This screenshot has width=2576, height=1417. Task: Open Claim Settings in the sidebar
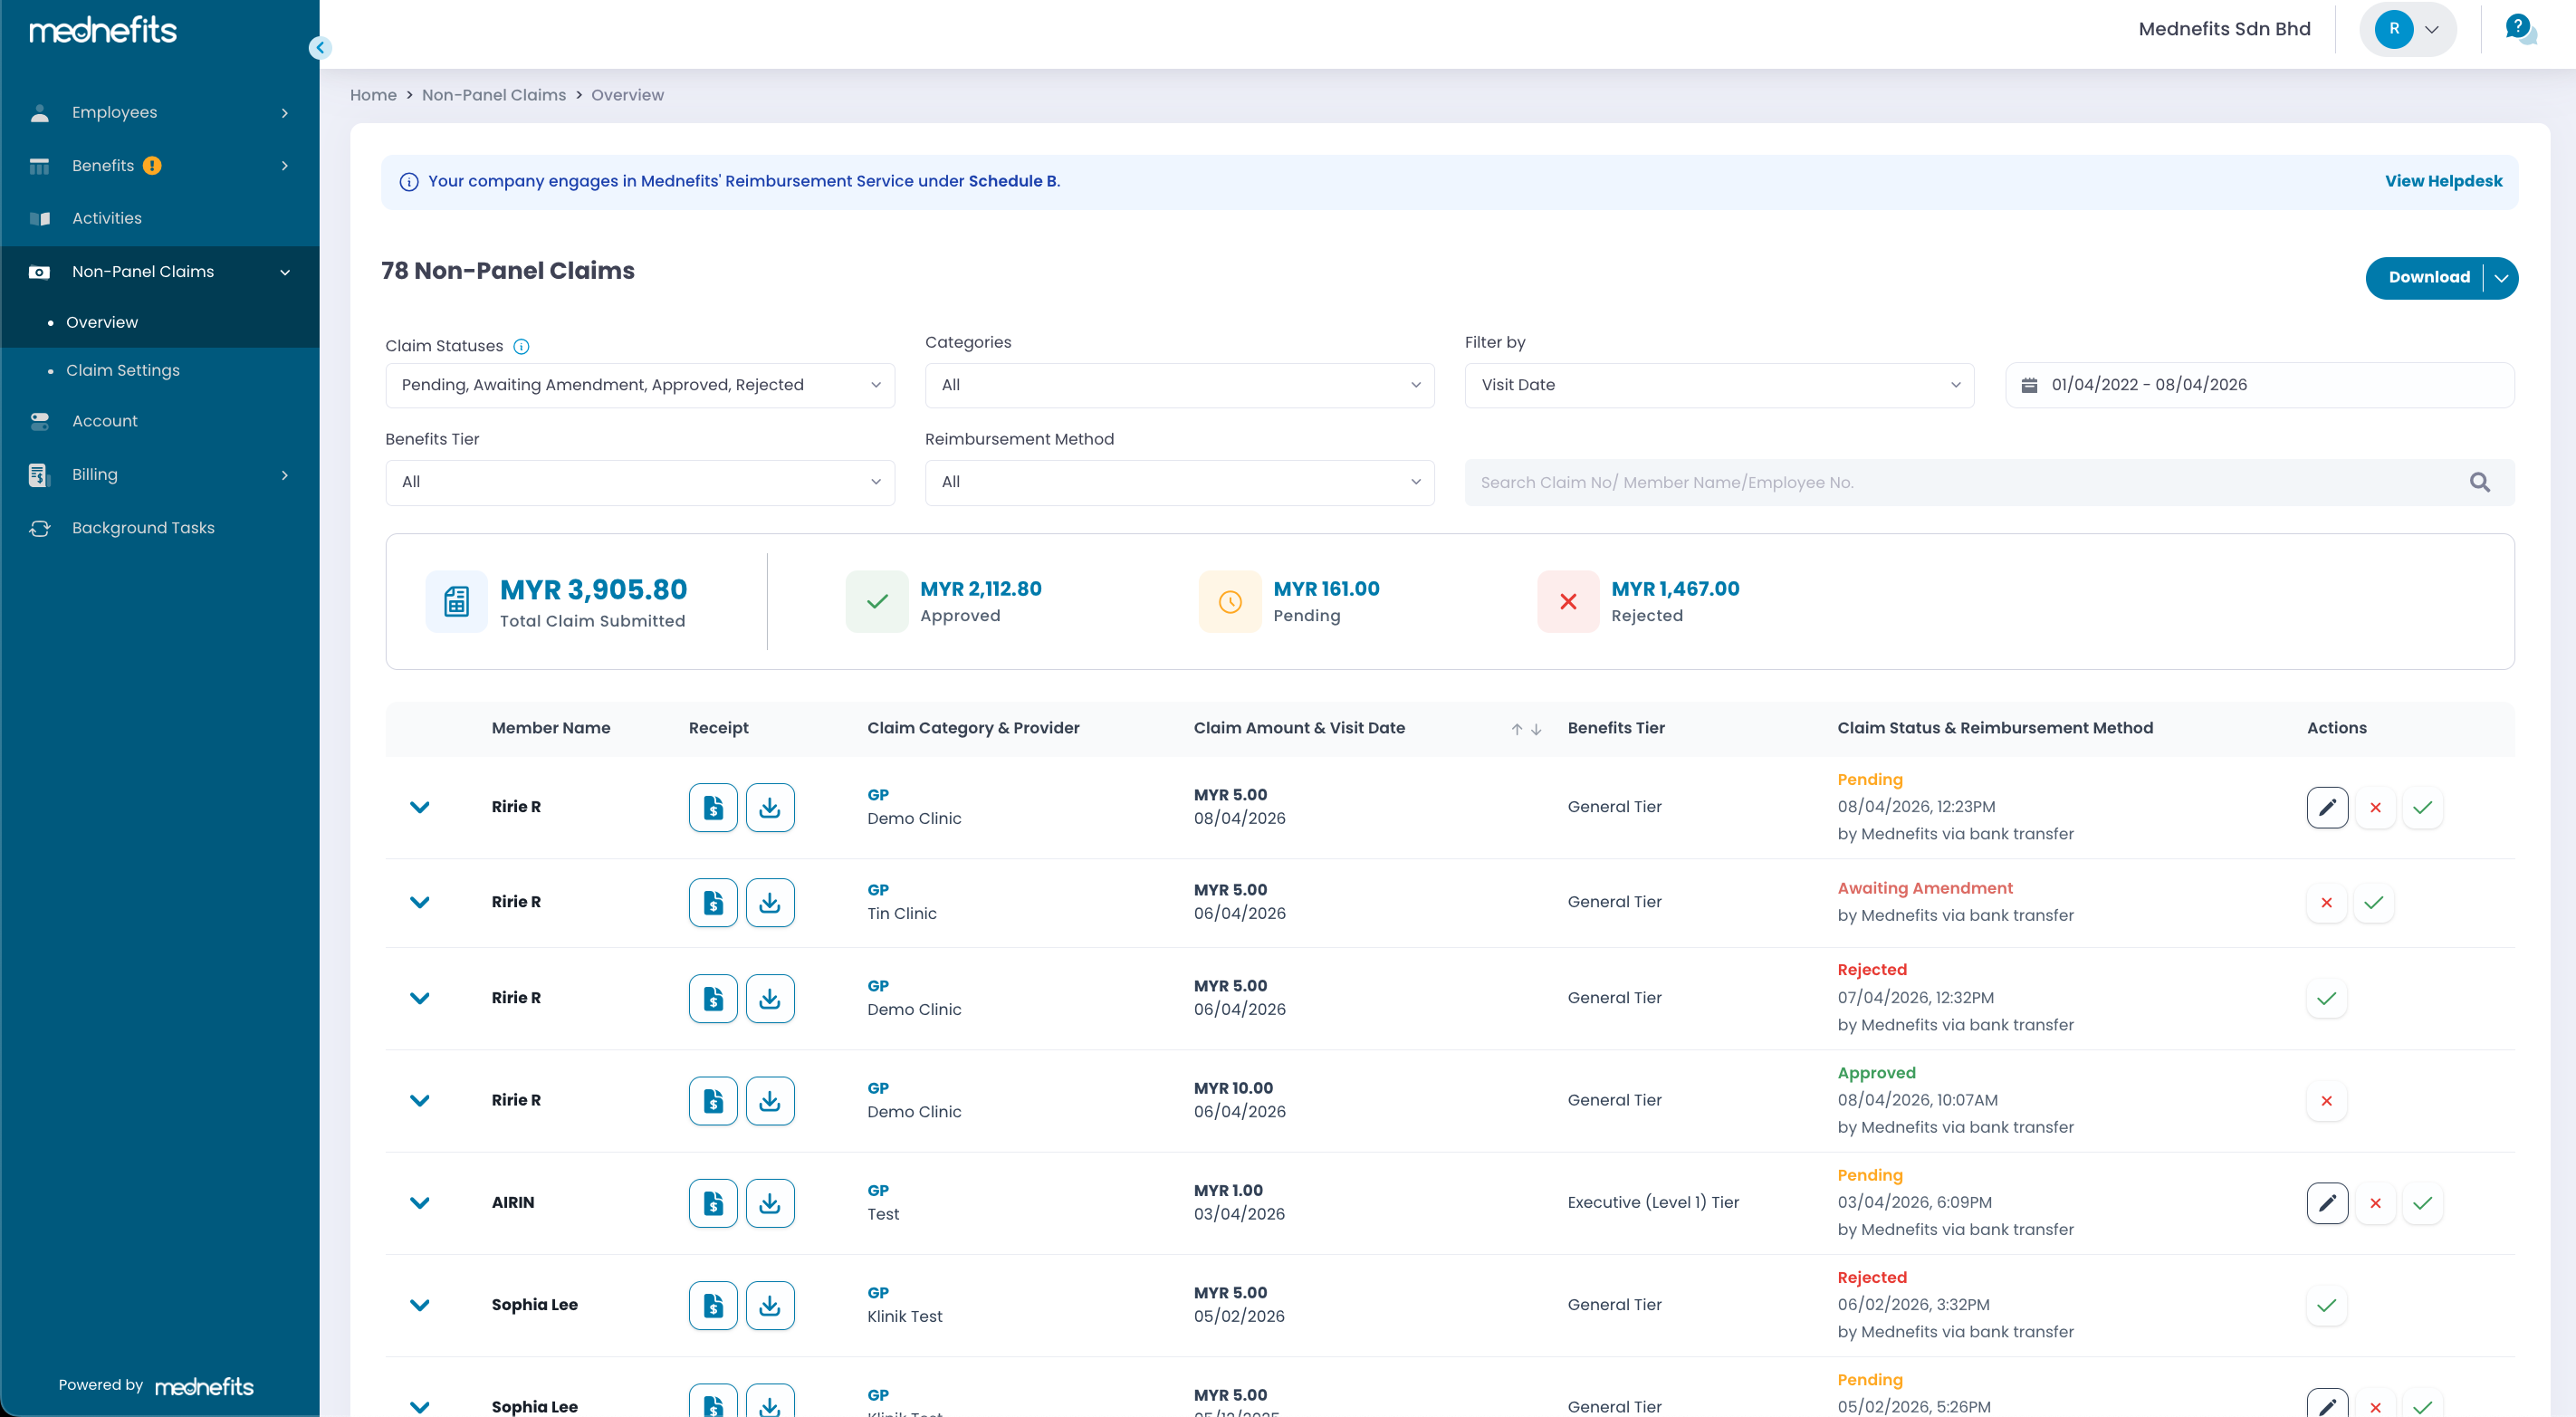coord(123,370)
